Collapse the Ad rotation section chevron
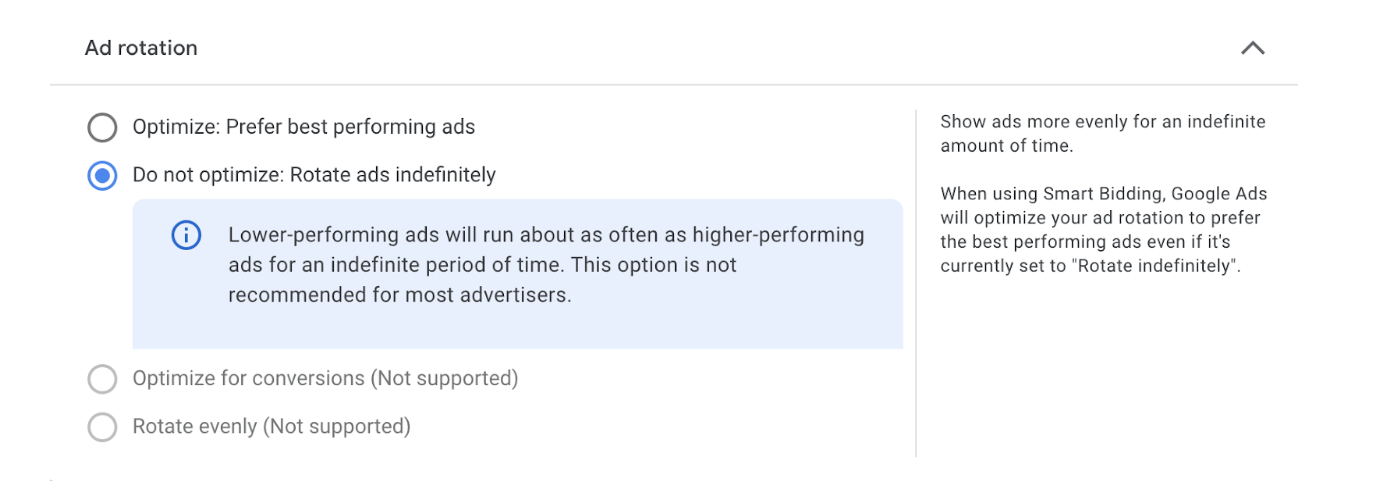 (1252, 48)
